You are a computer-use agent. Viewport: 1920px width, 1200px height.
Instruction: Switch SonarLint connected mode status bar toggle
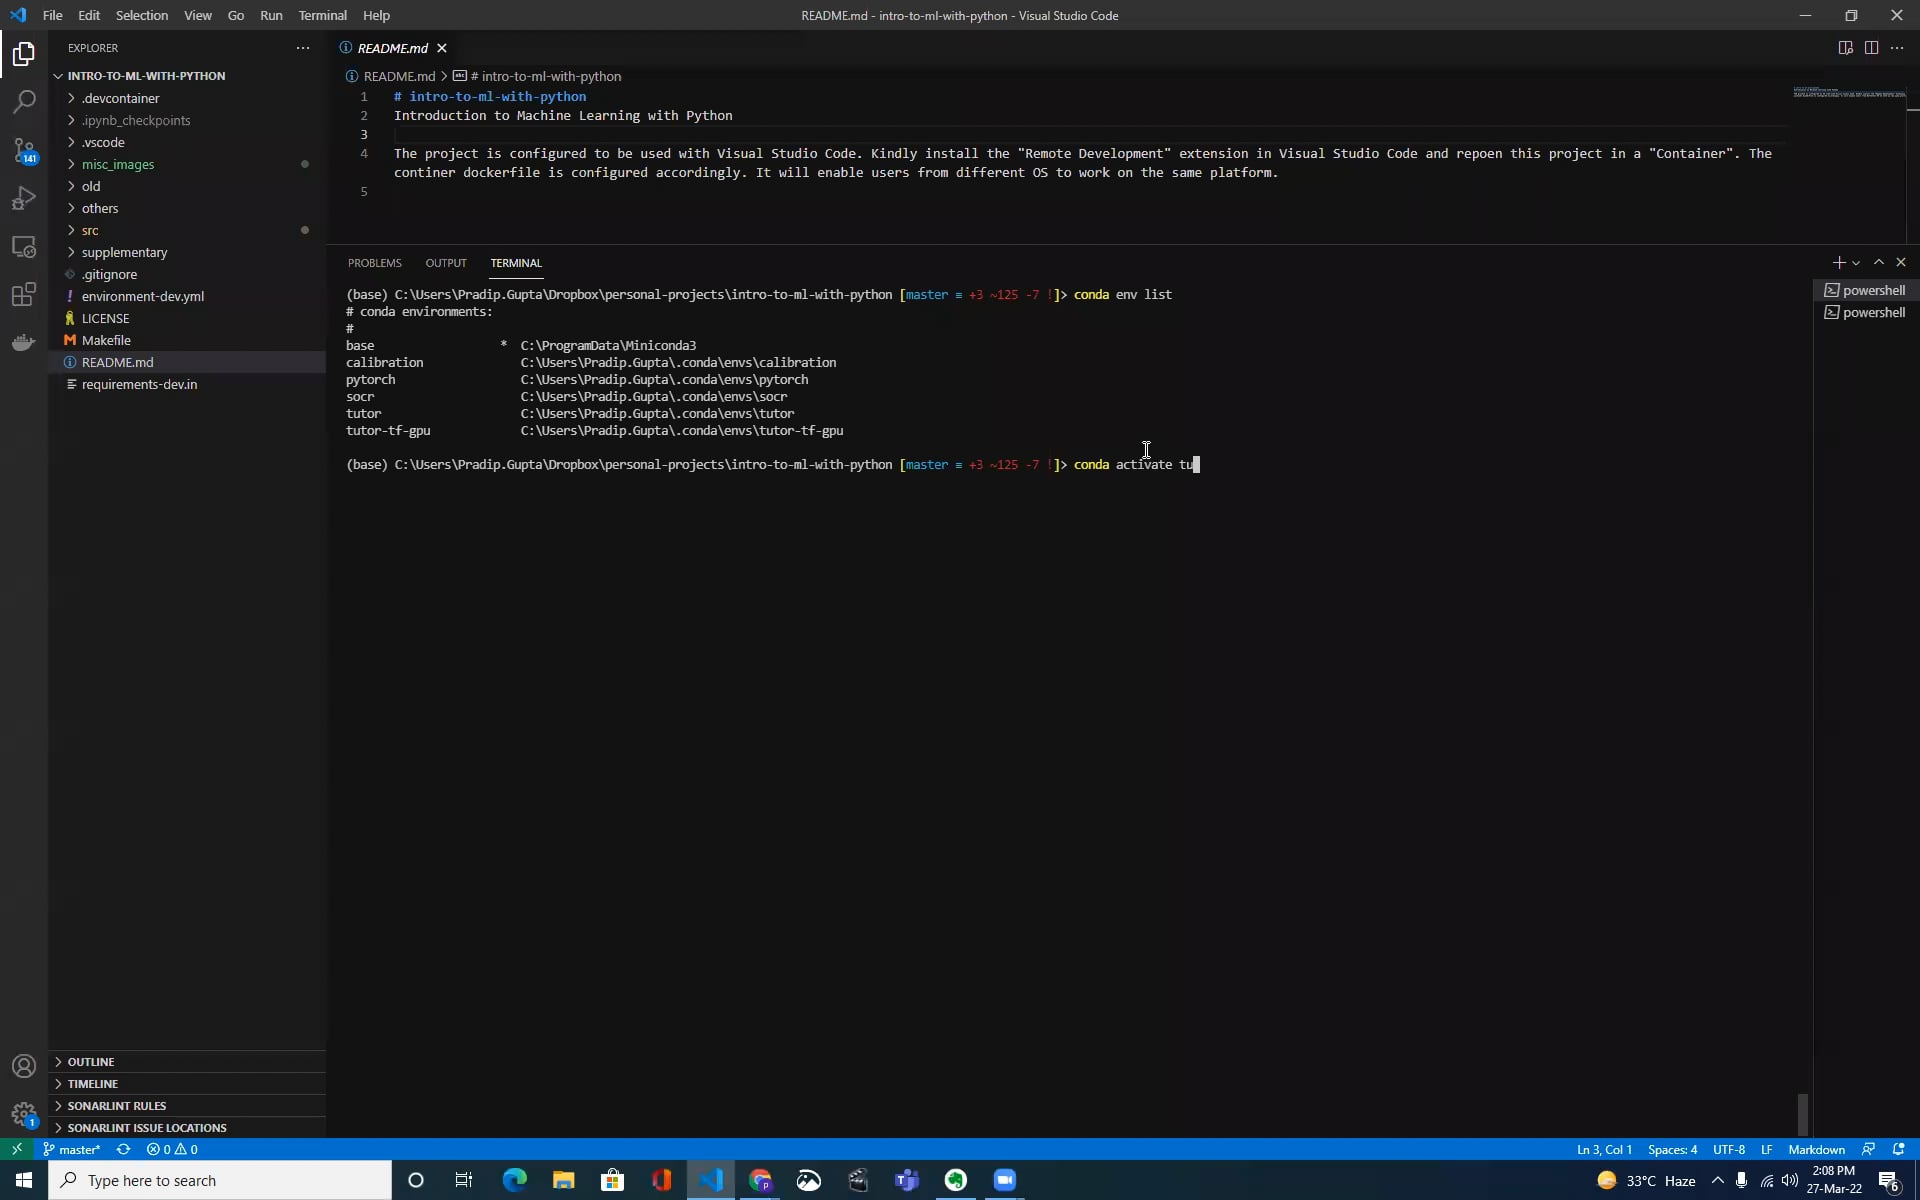(x=1868, y=1149)
